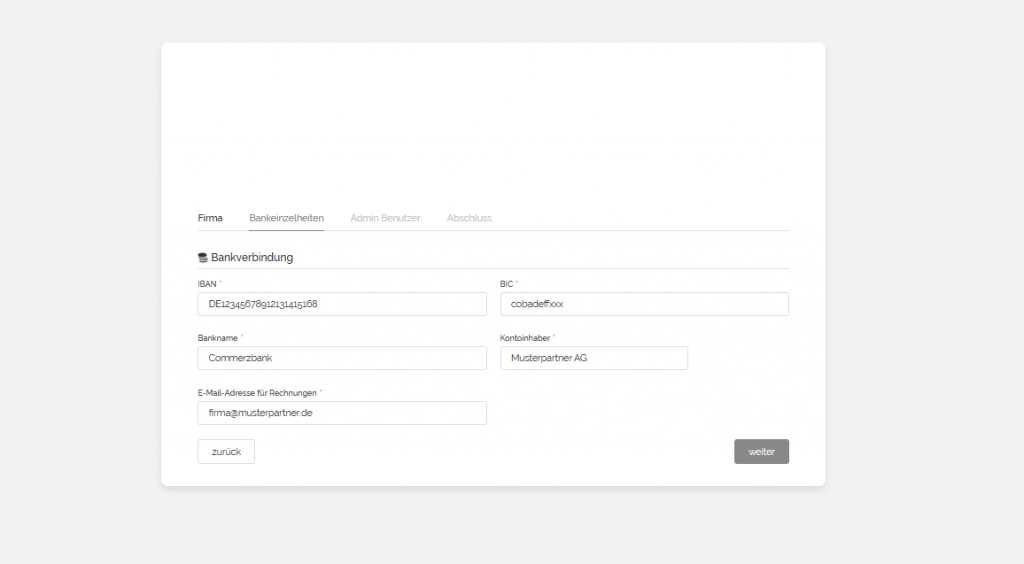Viewport: 1024px width, 564px height.
Task: Click the E-Mail-Adresse für Rechnungen label
Action: (x=257, y=393)
